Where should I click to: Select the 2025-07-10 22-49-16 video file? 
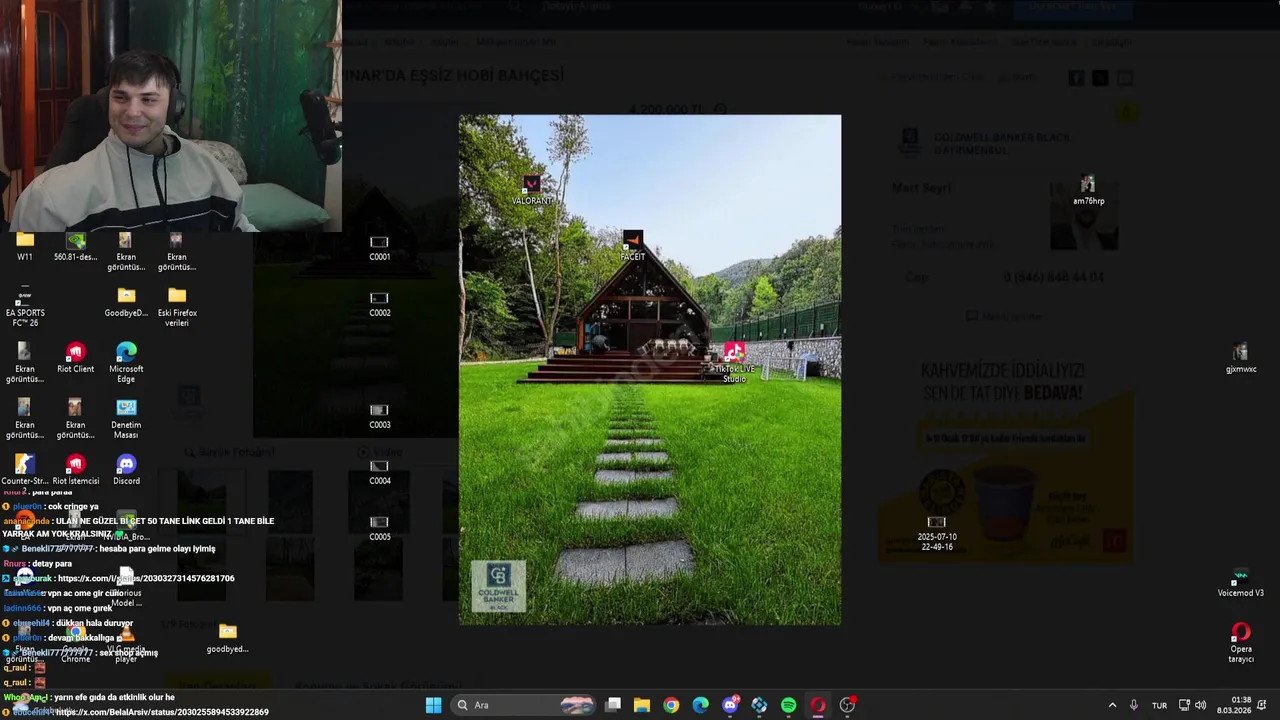936,533
